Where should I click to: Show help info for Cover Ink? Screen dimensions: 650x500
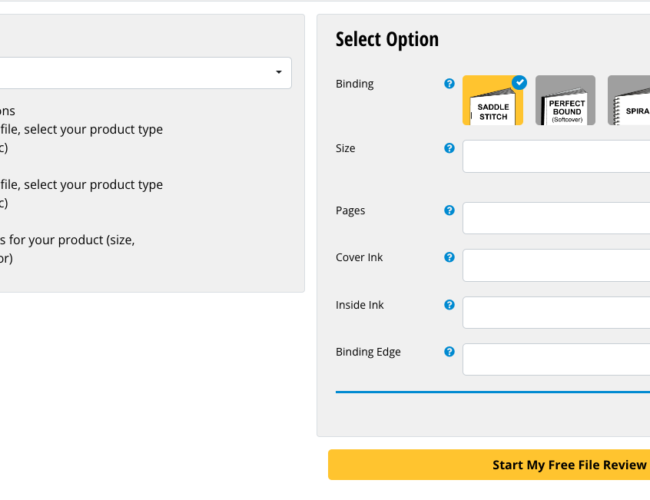(x=449, y=258)
